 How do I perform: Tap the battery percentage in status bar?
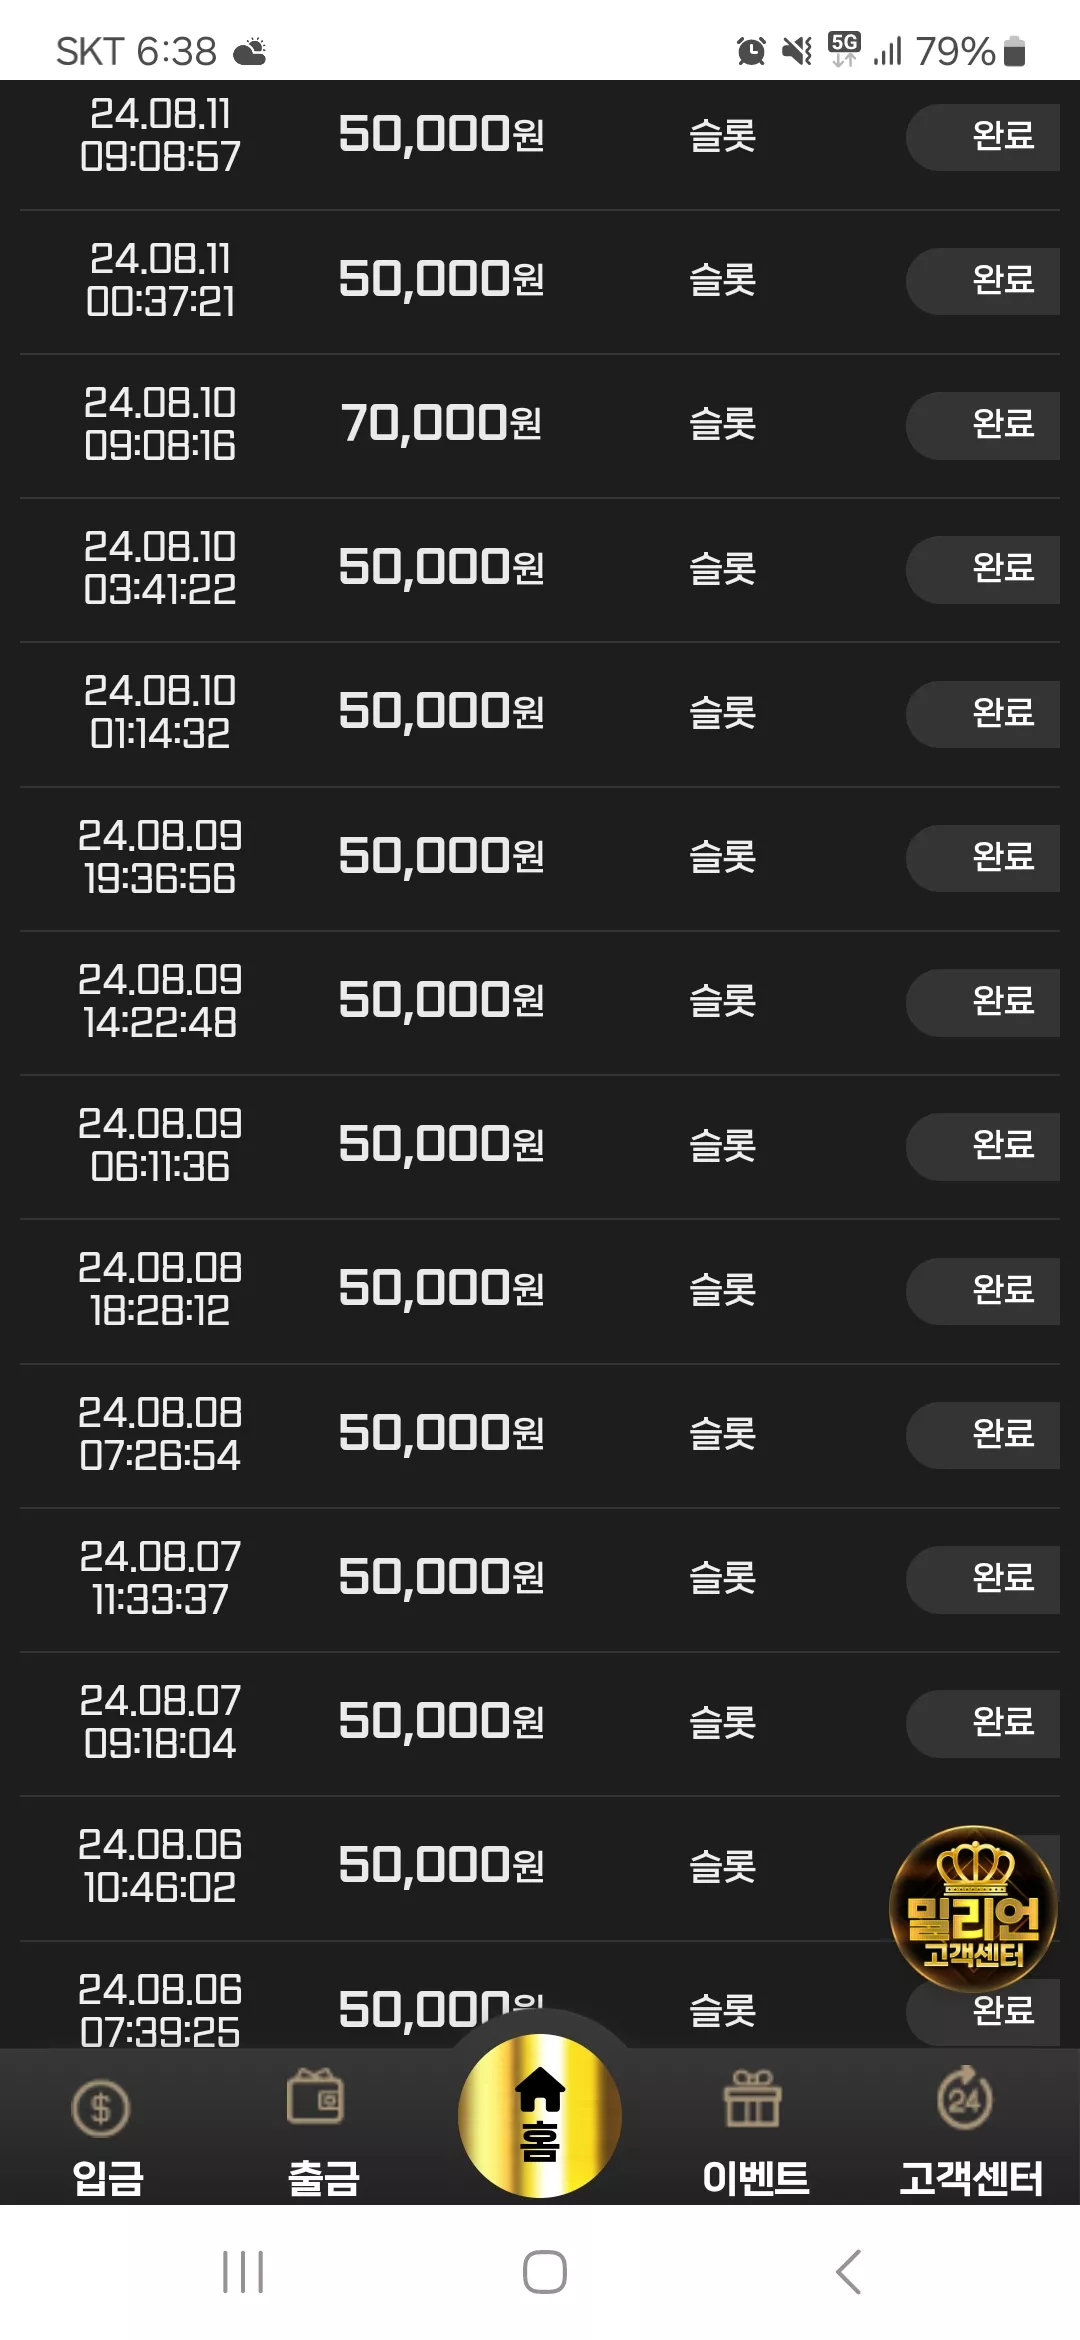pos(955,51)
